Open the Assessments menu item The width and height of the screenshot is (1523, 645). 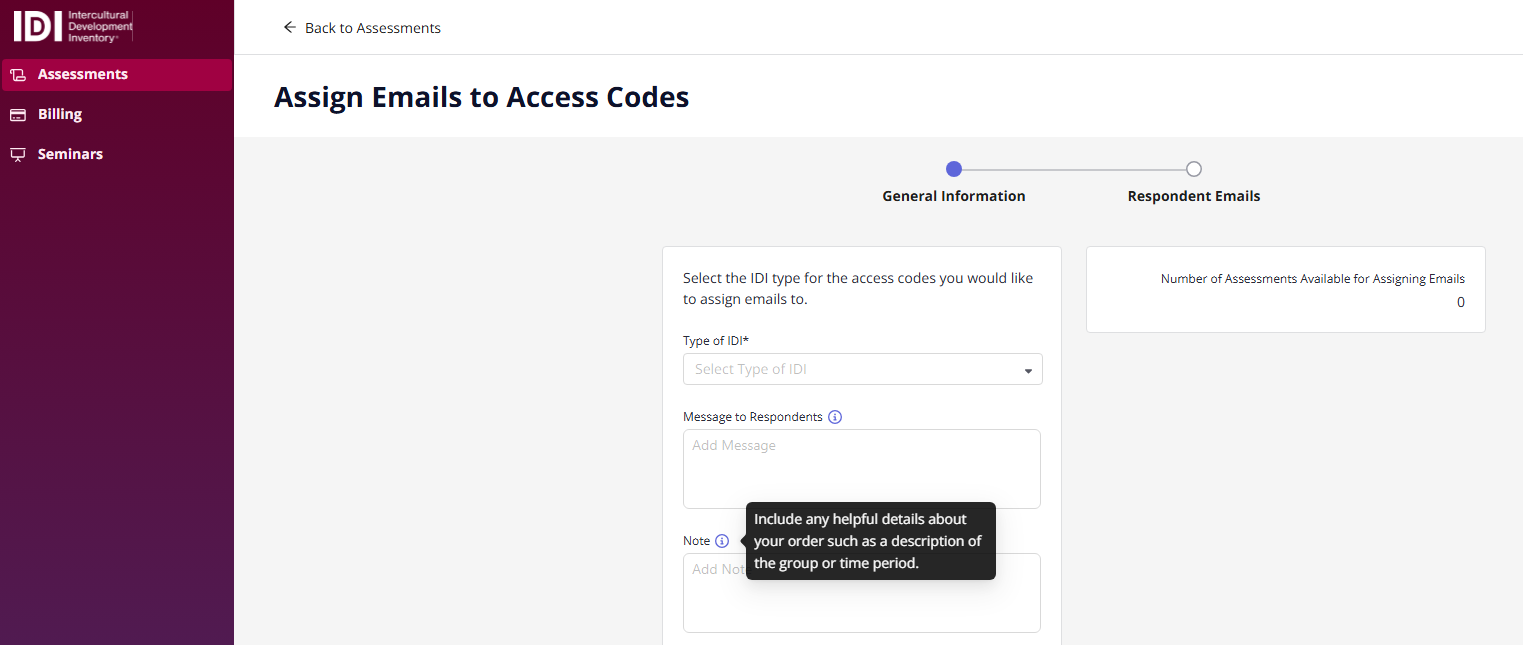click(x=83, y=74)
